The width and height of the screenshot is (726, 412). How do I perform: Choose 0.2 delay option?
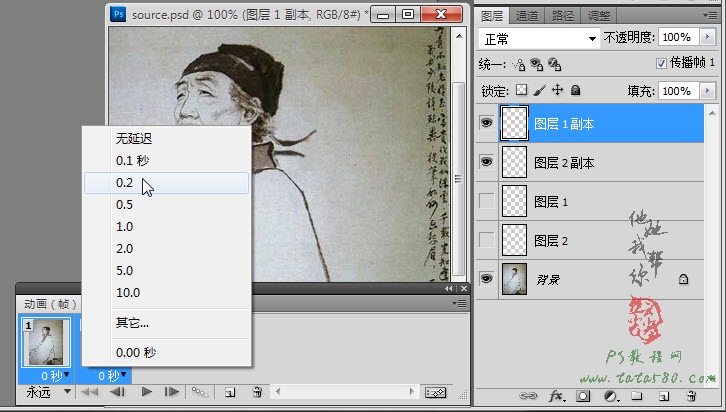[x=167, y=183]
